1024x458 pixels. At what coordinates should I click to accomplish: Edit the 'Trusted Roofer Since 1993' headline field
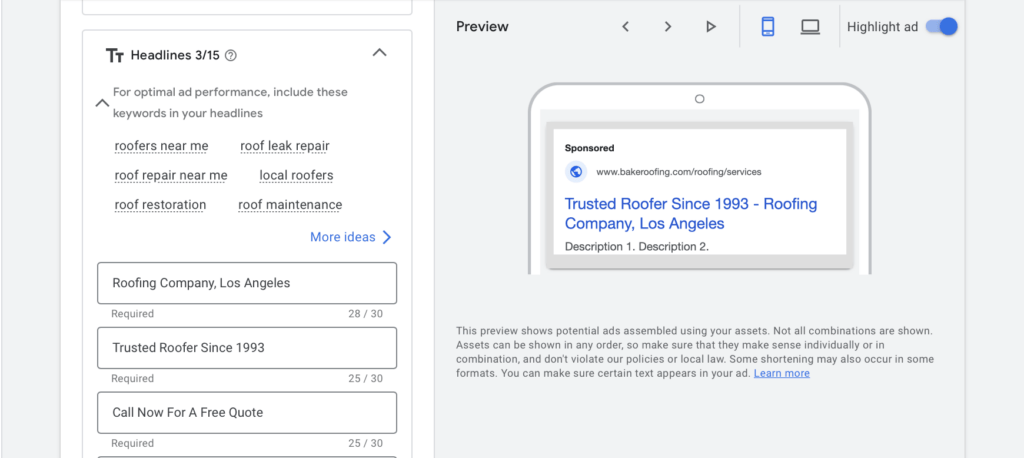[x=247, y=348]
